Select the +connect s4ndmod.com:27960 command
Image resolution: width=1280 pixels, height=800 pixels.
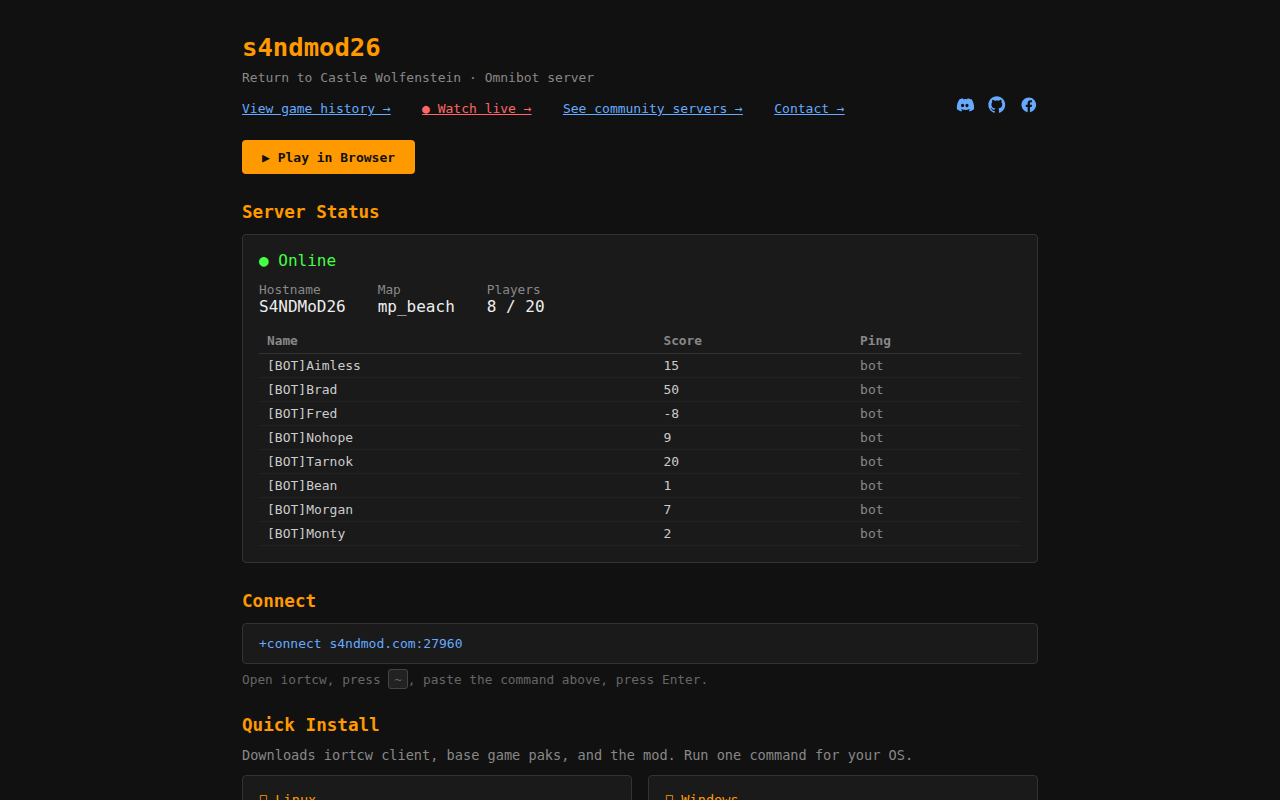361,643
